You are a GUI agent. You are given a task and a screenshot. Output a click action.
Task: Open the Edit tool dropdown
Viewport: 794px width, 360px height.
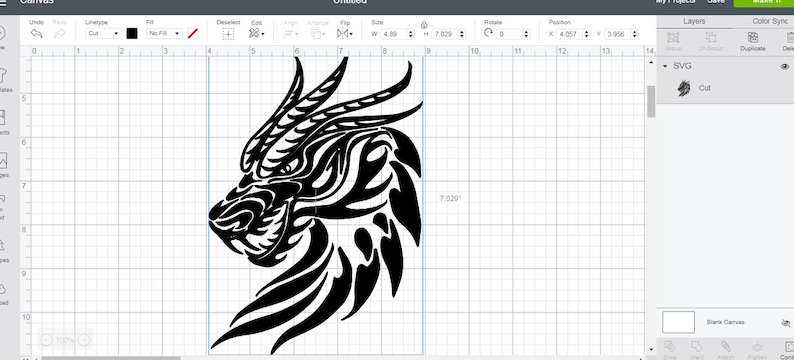click(257, 33)
